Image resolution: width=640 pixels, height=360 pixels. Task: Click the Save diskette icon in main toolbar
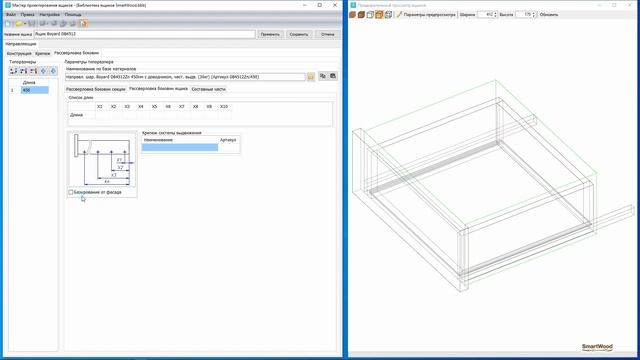[x=32, y=24]
